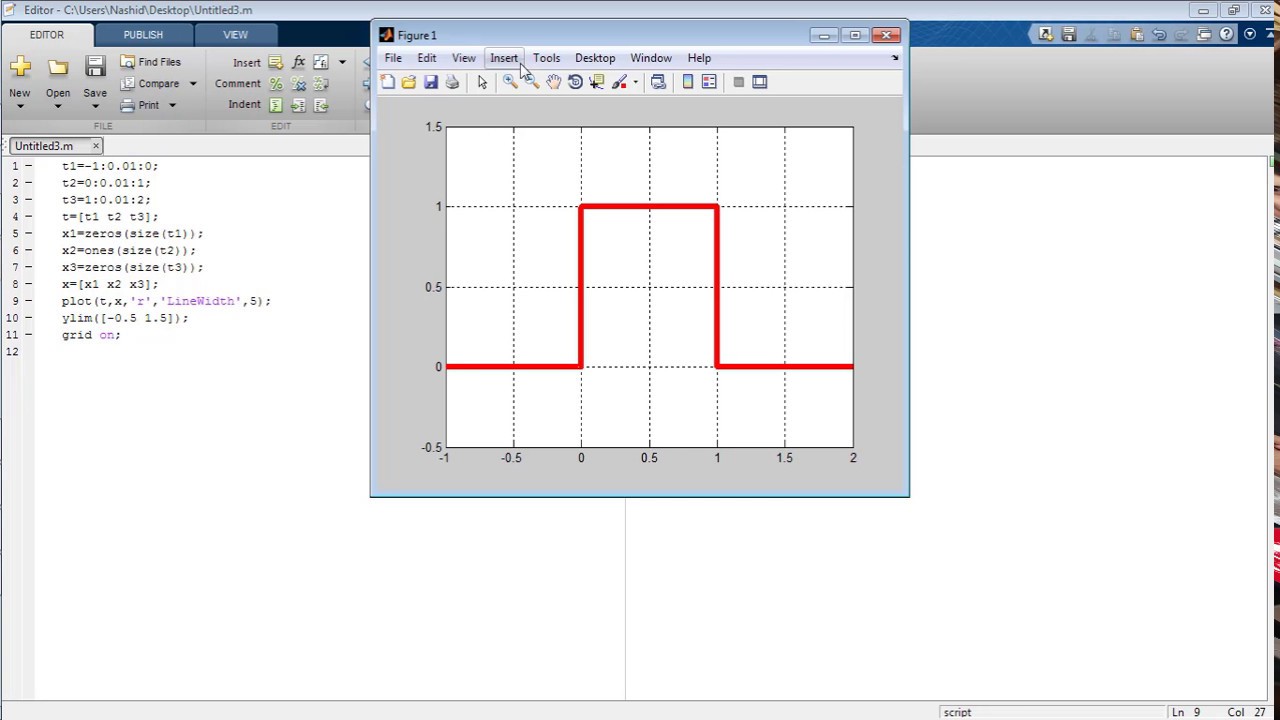
Task: Select the Zoom Out tool in Figure 1
Action: click(x=532, y=82)
